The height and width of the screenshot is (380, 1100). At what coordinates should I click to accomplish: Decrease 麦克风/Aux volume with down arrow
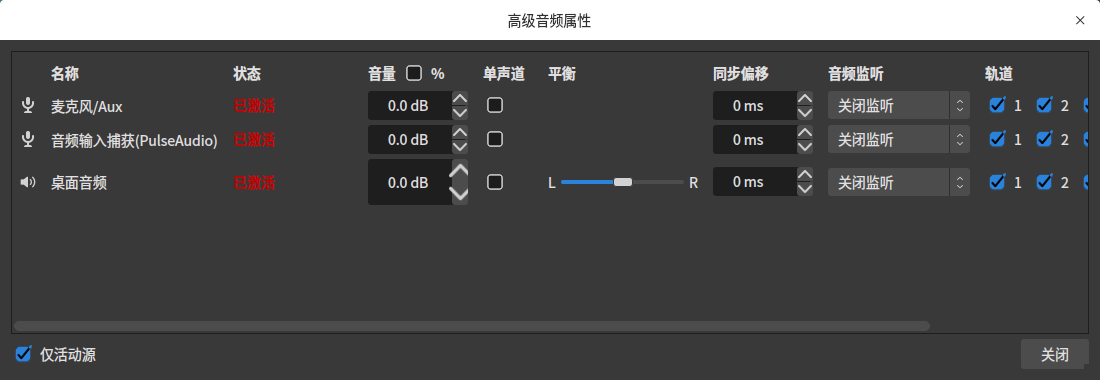coord(460,113)
